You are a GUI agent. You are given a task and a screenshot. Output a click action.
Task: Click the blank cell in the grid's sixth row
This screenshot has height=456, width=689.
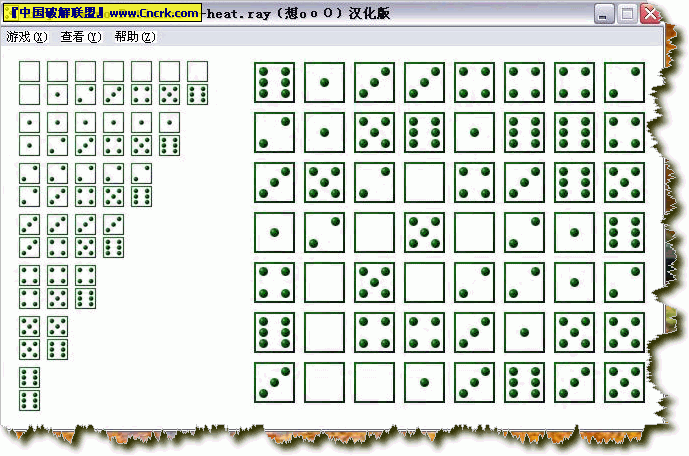(324, 333)
